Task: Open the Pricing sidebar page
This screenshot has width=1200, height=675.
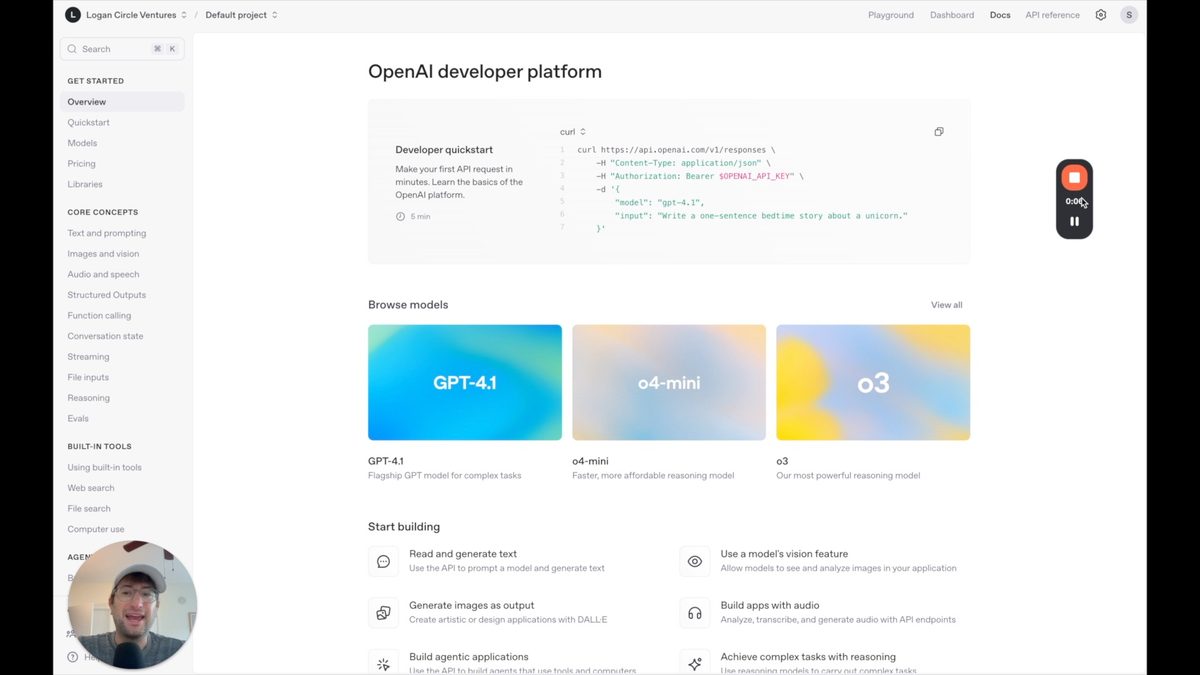Action: 82,164
